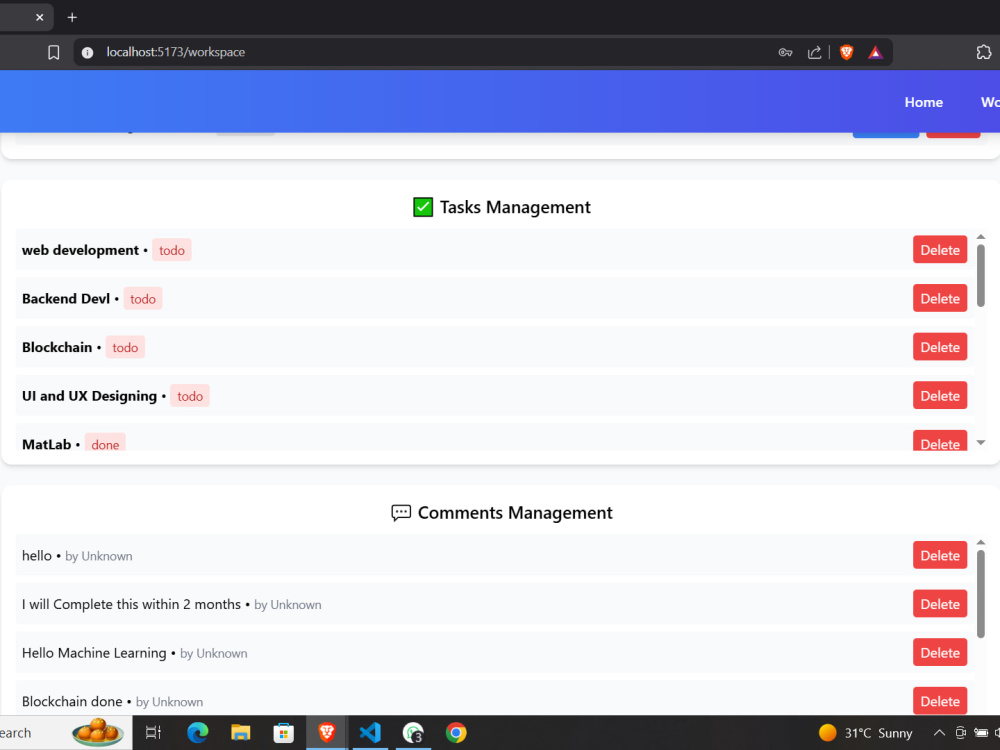1000x750 pixels.
Task: Select the UI and UX Designing task name
Action: point(89,396)
